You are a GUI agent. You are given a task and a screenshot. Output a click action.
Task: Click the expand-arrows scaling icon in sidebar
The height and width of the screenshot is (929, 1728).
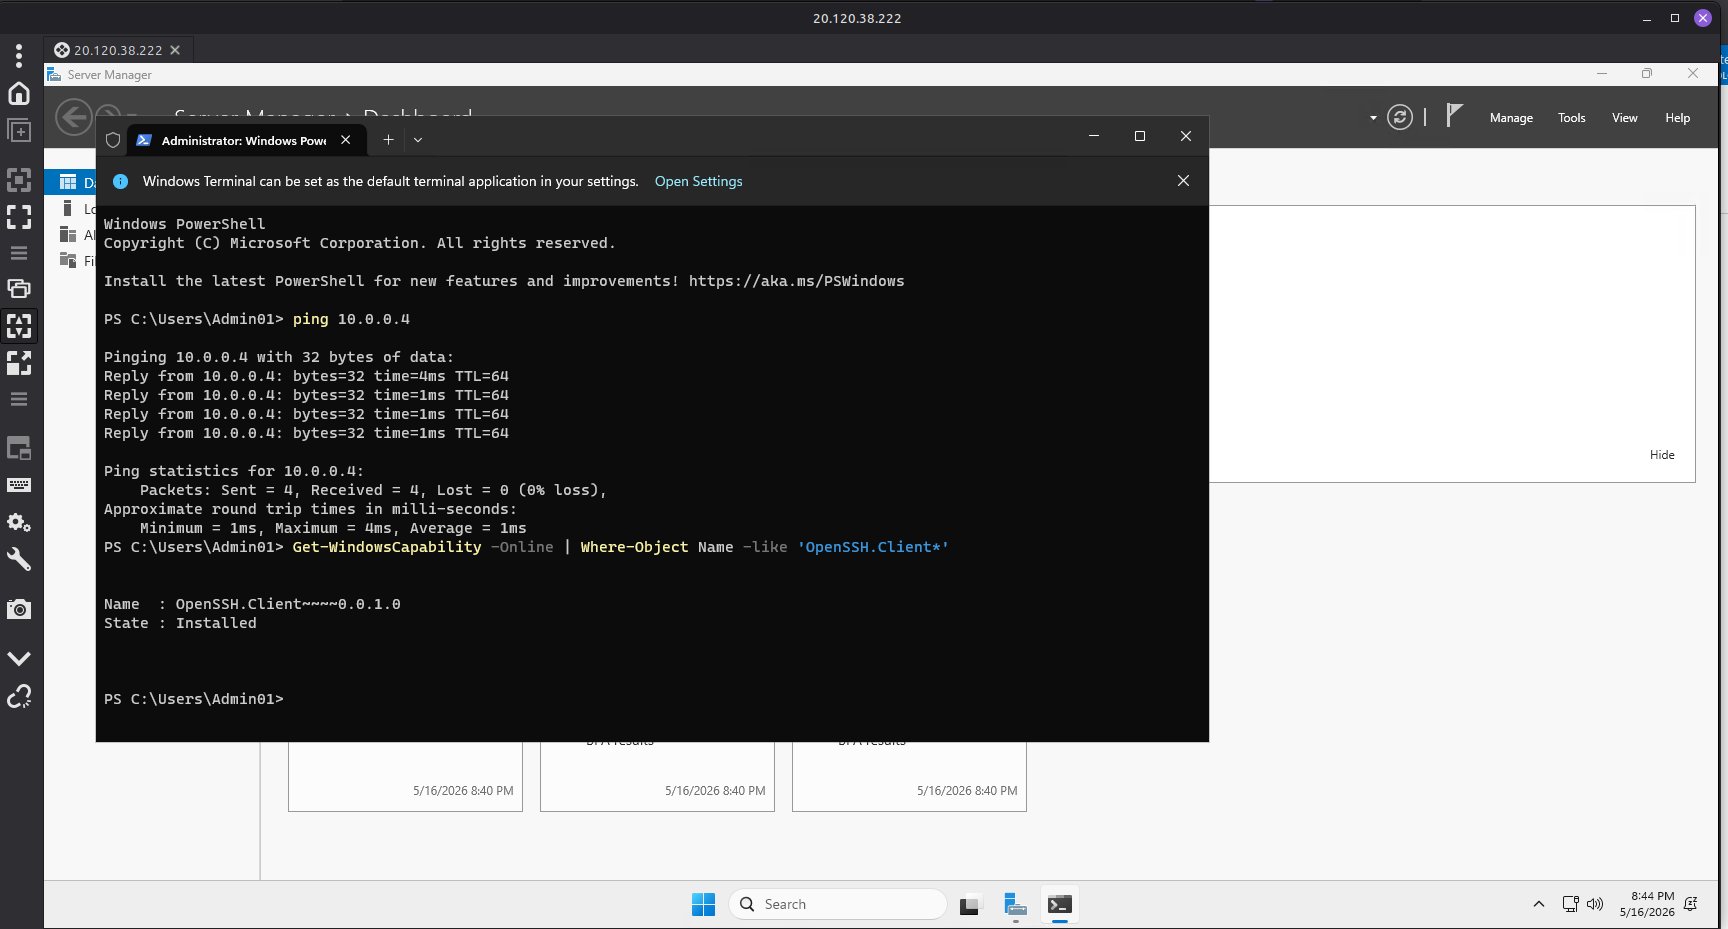tap(19, 362)
